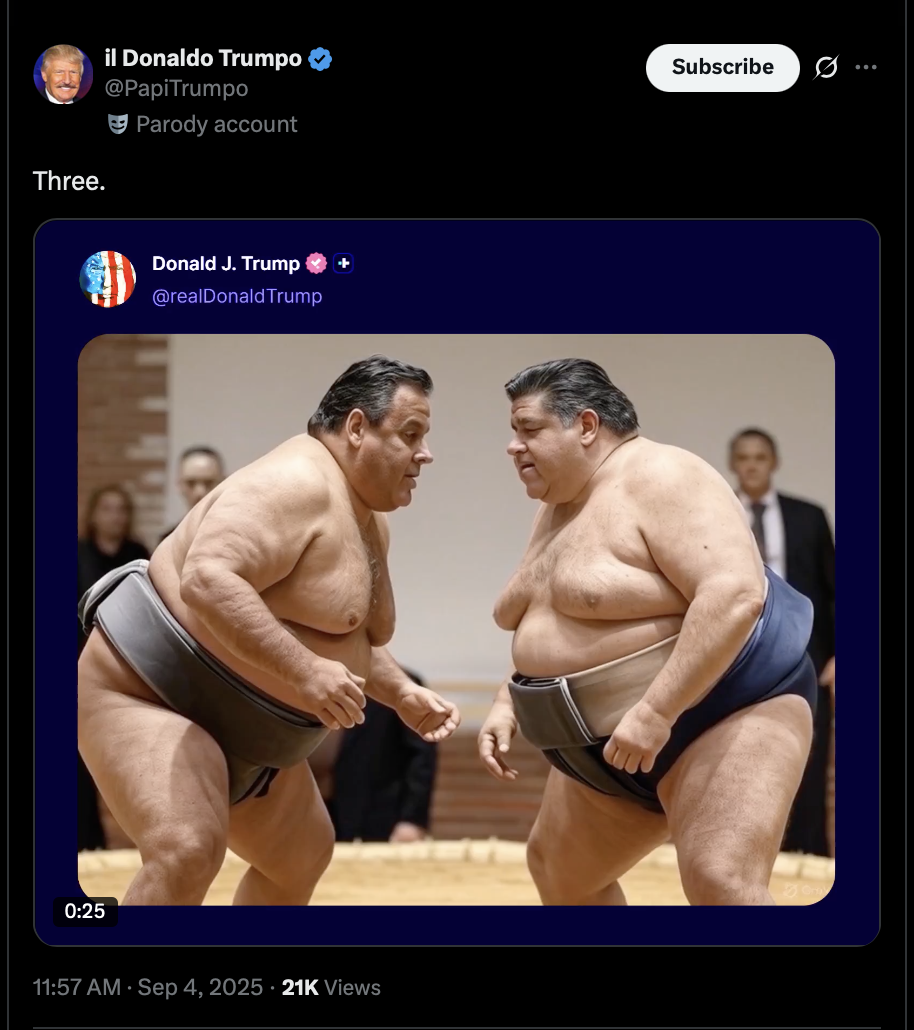This screenshot has width=914, height=1030.
Task: Click the blue verified checkmark badge
Action: pos(320,59)
